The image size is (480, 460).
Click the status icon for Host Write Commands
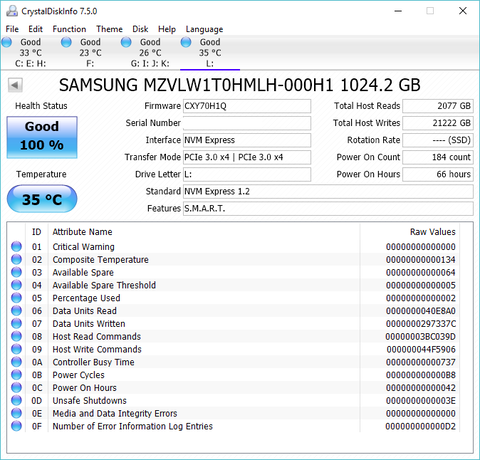[16, 349]
